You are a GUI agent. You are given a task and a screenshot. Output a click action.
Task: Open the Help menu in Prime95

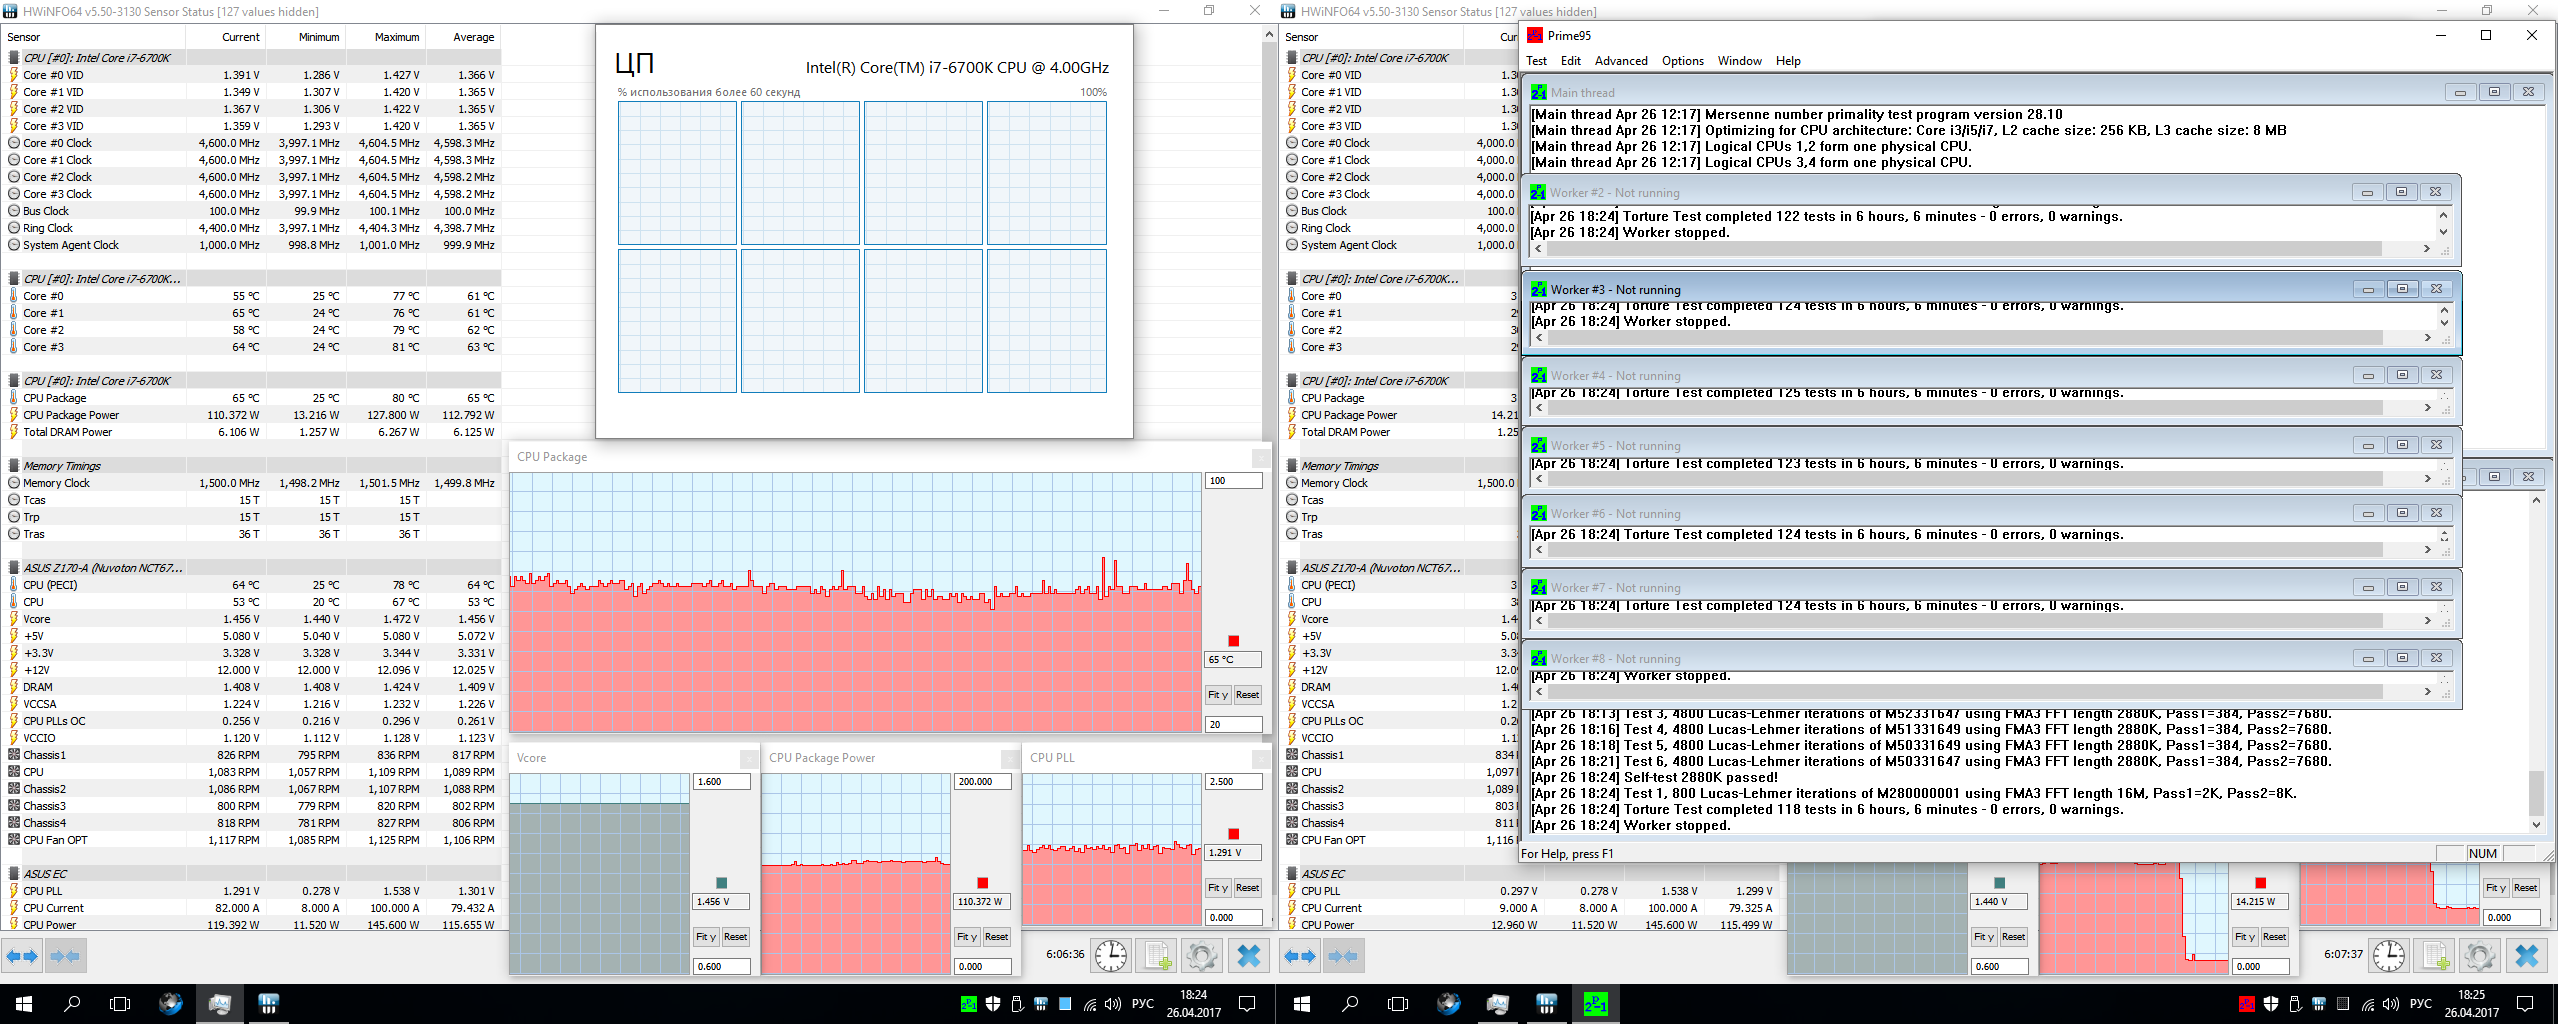tap(1788, 61)
